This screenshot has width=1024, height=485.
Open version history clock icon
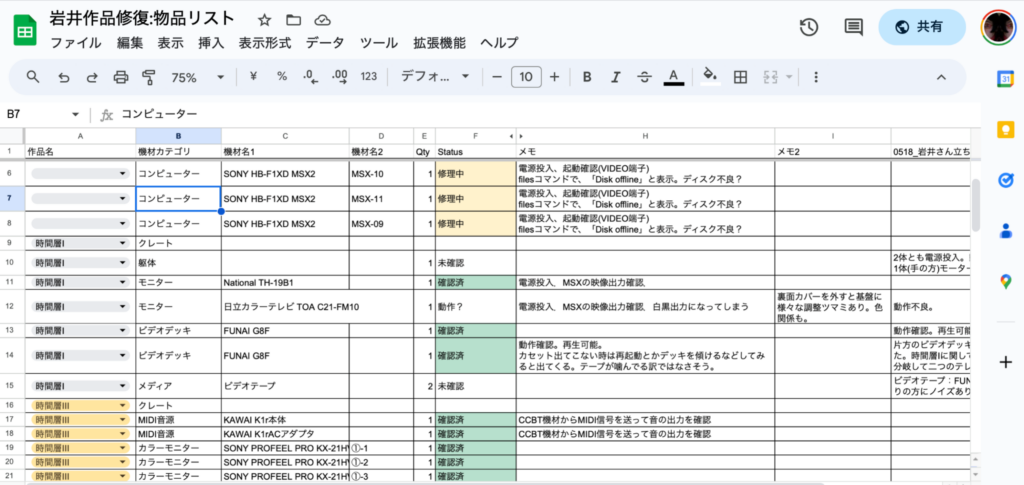coord(809,27)
